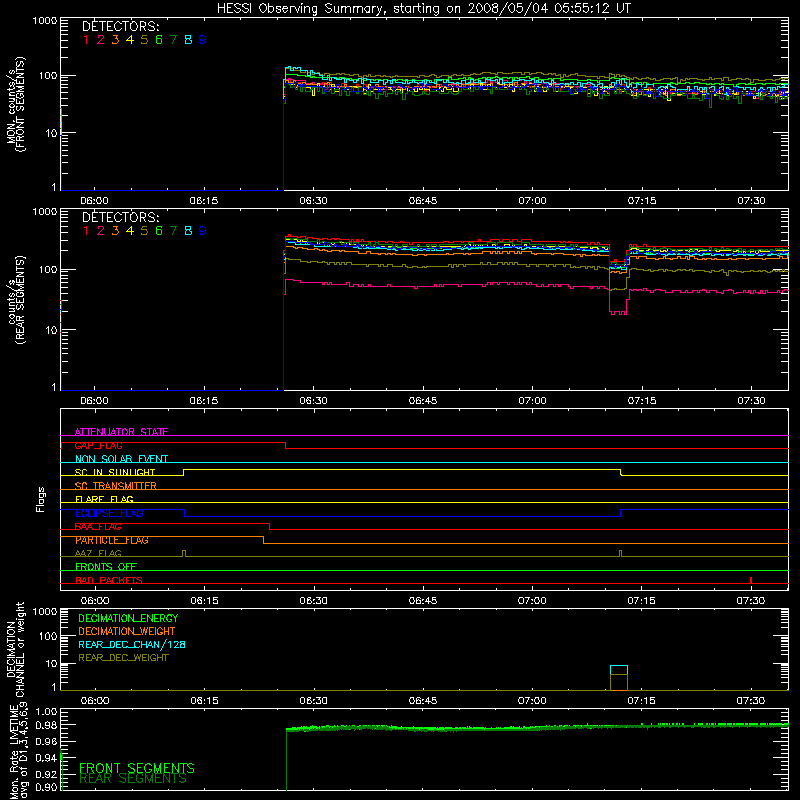Viewport: 800px width, 800px height.
Task: Click the DECIMATION CHANNEL or weight axis title
Action: (x=15, y=649)
